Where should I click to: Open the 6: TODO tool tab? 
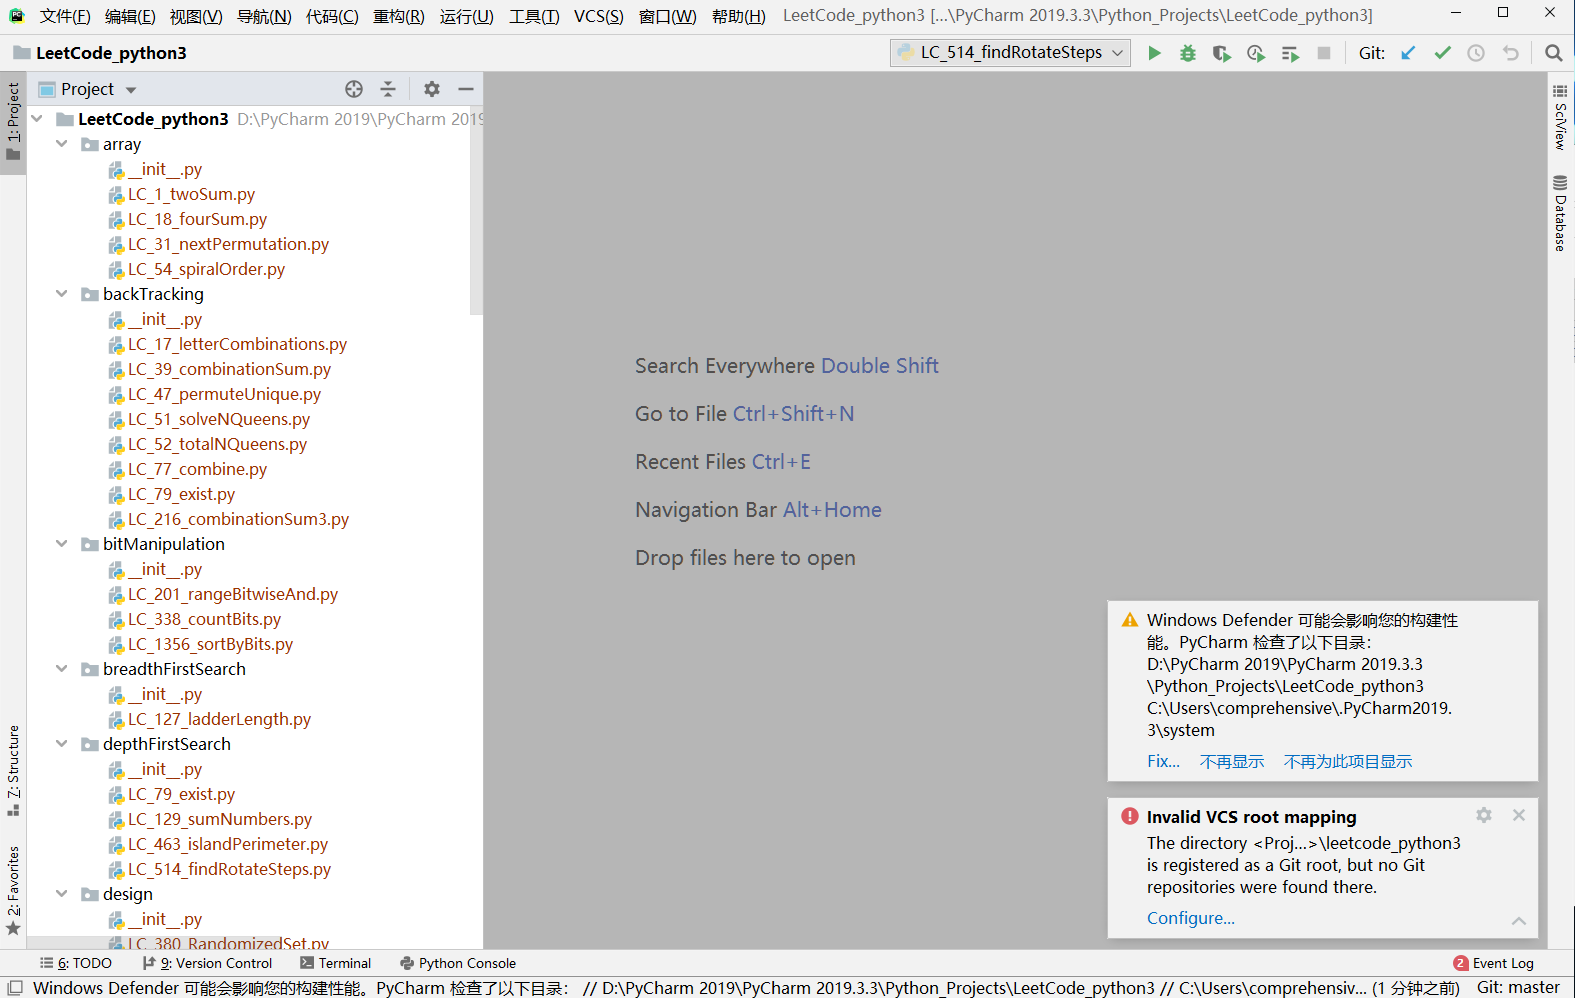point(76,963)
